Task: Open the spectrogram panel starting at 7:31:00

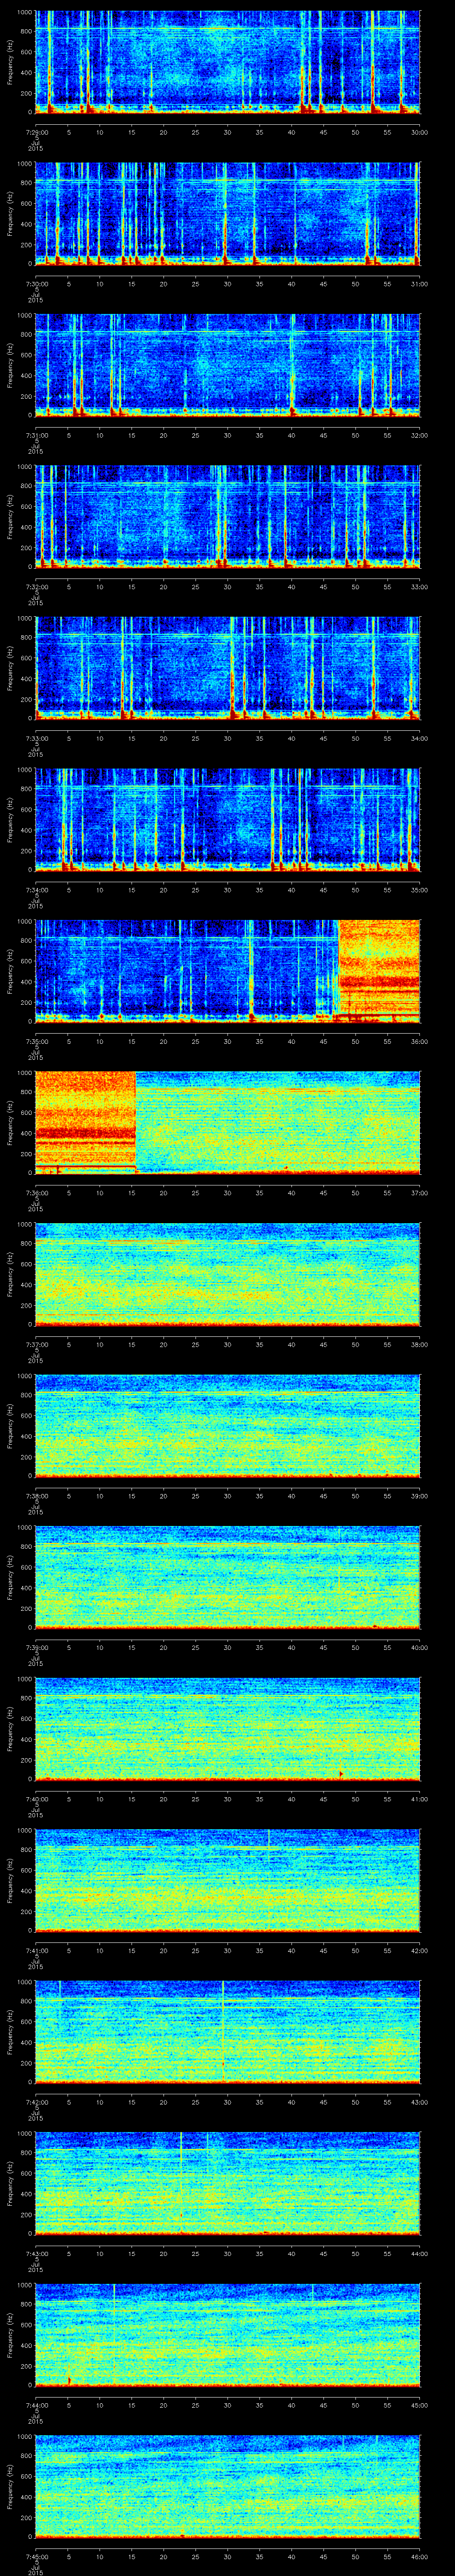Action: 228,365
